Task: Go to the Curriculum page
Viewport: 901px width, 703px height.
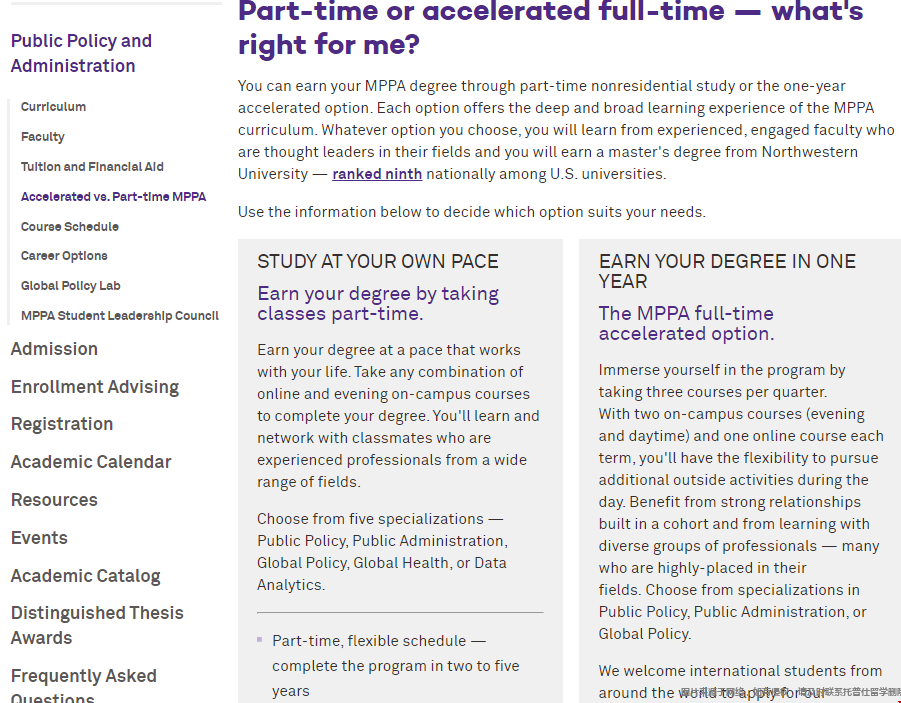Action: [53, 107]
